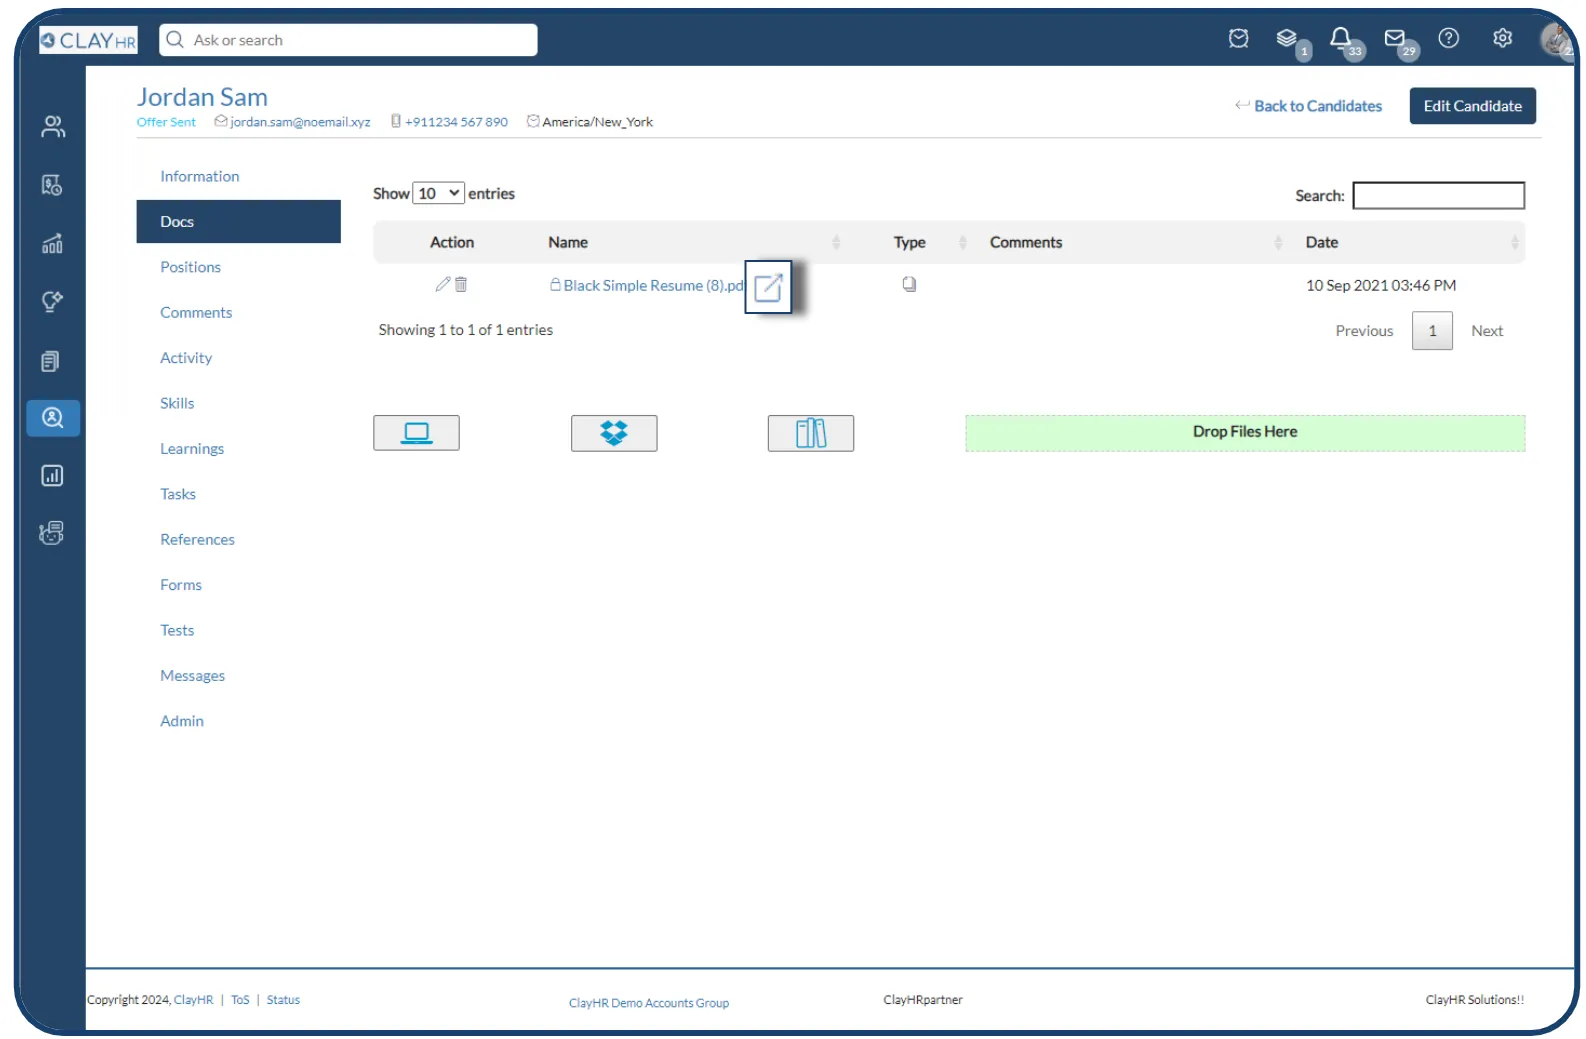
Task: Open the Messages tab
Action: tap(192, 676)
